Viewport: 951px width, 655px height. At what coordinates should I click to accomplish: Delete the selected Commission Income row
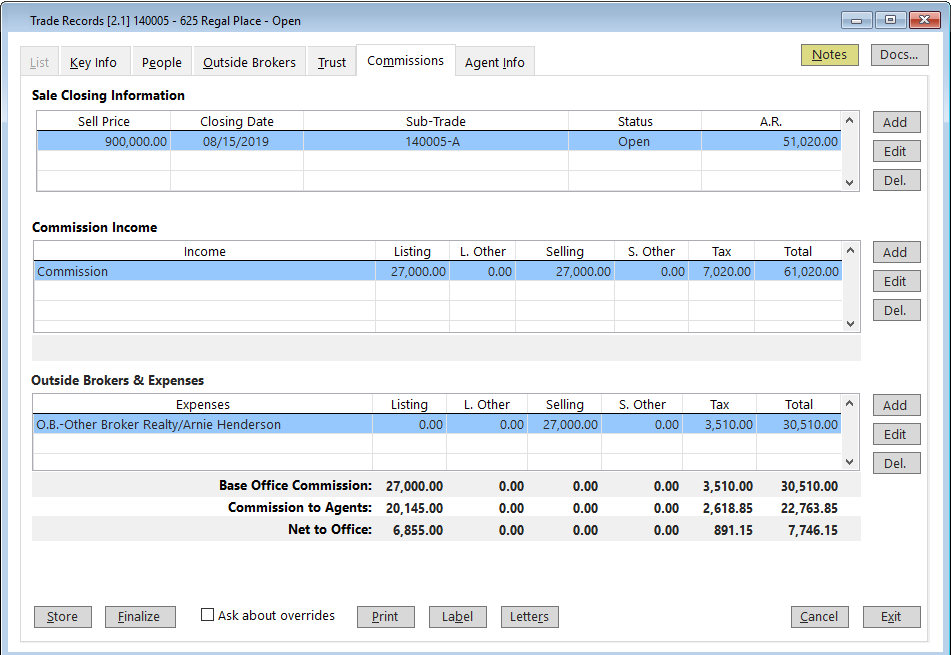pos(896,310)
